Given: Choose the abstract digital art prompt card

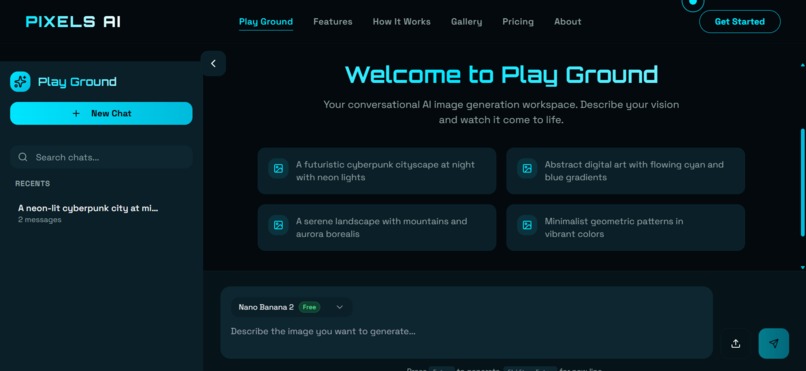Looking at the screenshot, I should coord(626,171).
